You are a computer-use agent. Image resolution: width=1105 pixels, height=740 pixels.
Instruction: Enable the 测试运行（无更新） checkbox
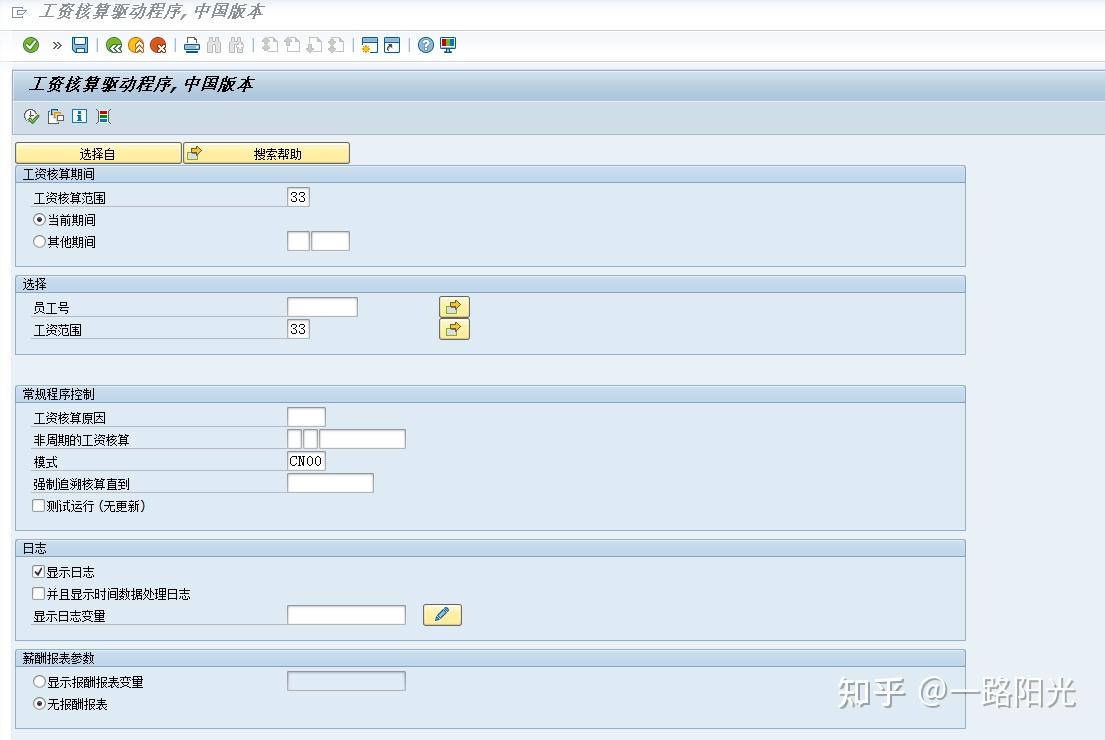click(37, 506)
